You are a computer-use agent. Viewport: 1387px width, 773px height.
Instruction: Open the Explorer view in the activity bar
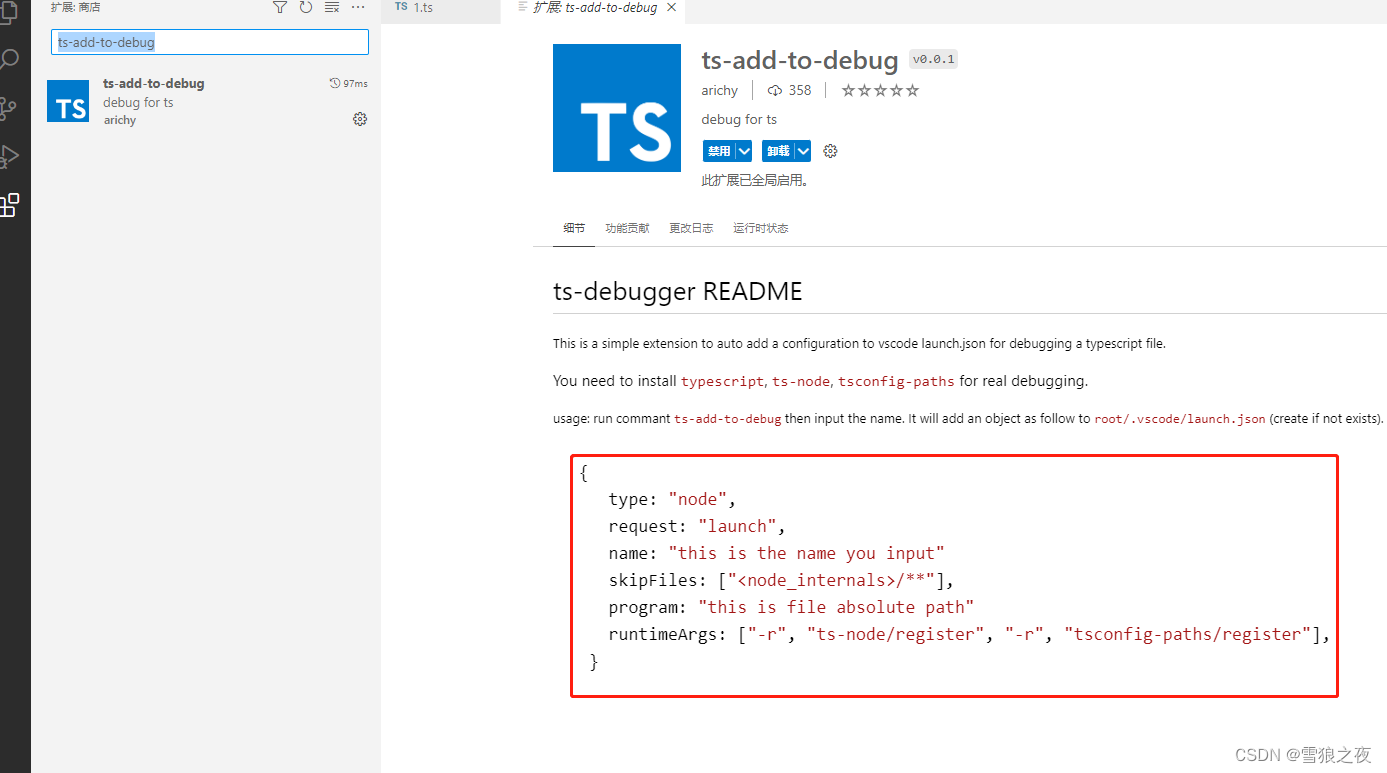(12, 10)
